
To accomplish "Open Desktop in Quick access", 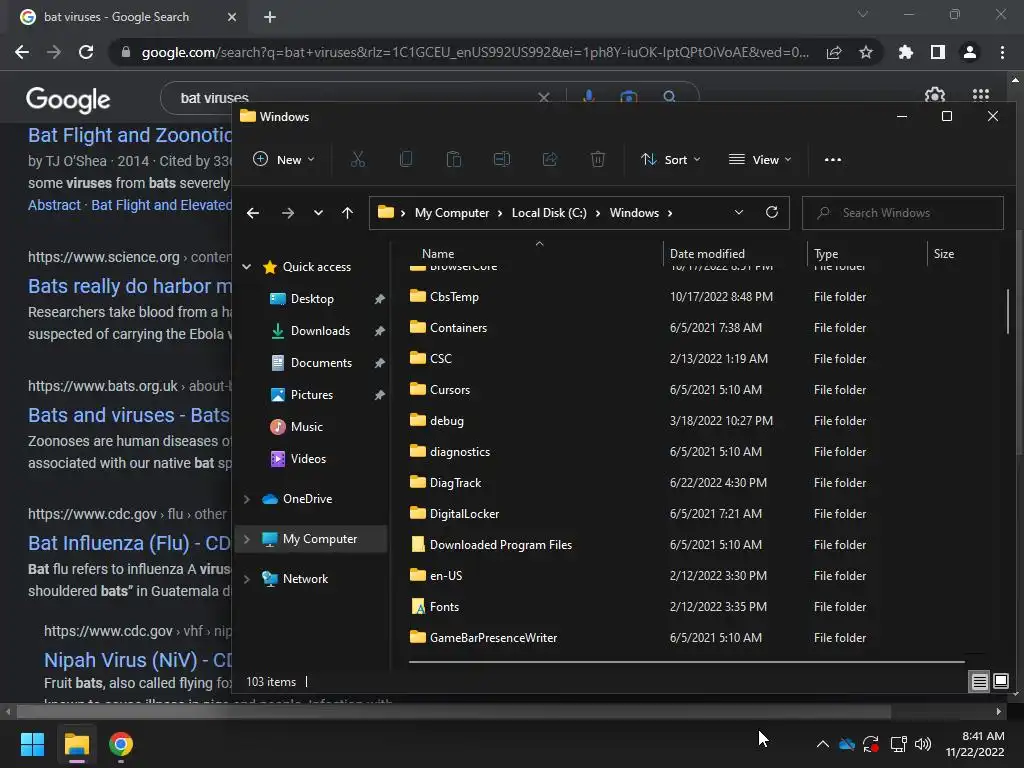I will (x=312, y=298).
